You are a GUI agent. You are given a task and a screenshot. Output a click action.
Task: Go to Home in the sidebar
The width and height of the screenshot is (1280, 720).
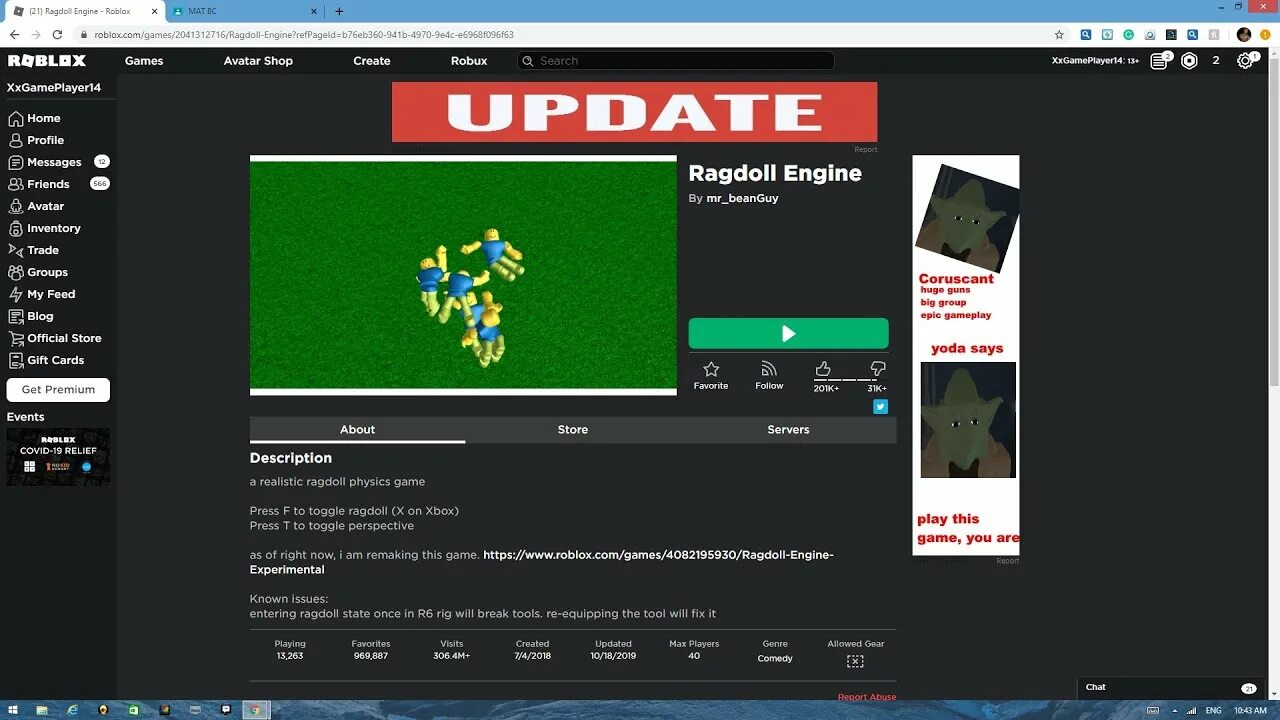[43, 118]
